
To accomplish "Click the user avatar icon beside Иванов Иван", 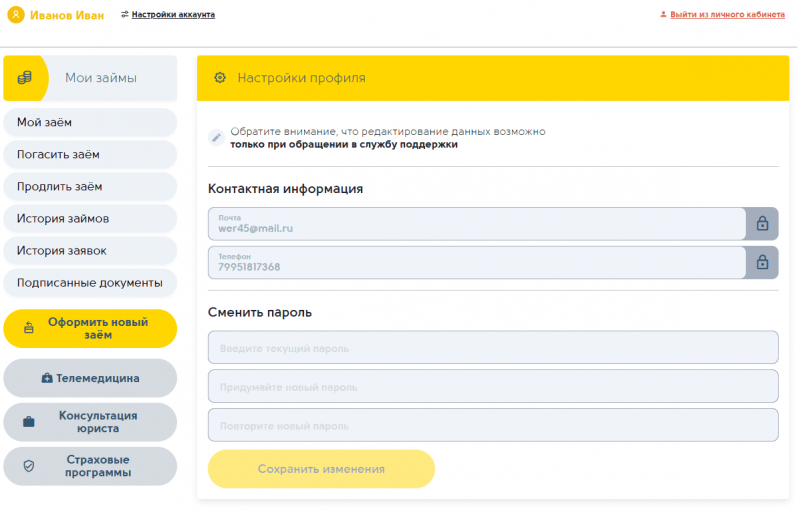I will (x=16, y=15).
